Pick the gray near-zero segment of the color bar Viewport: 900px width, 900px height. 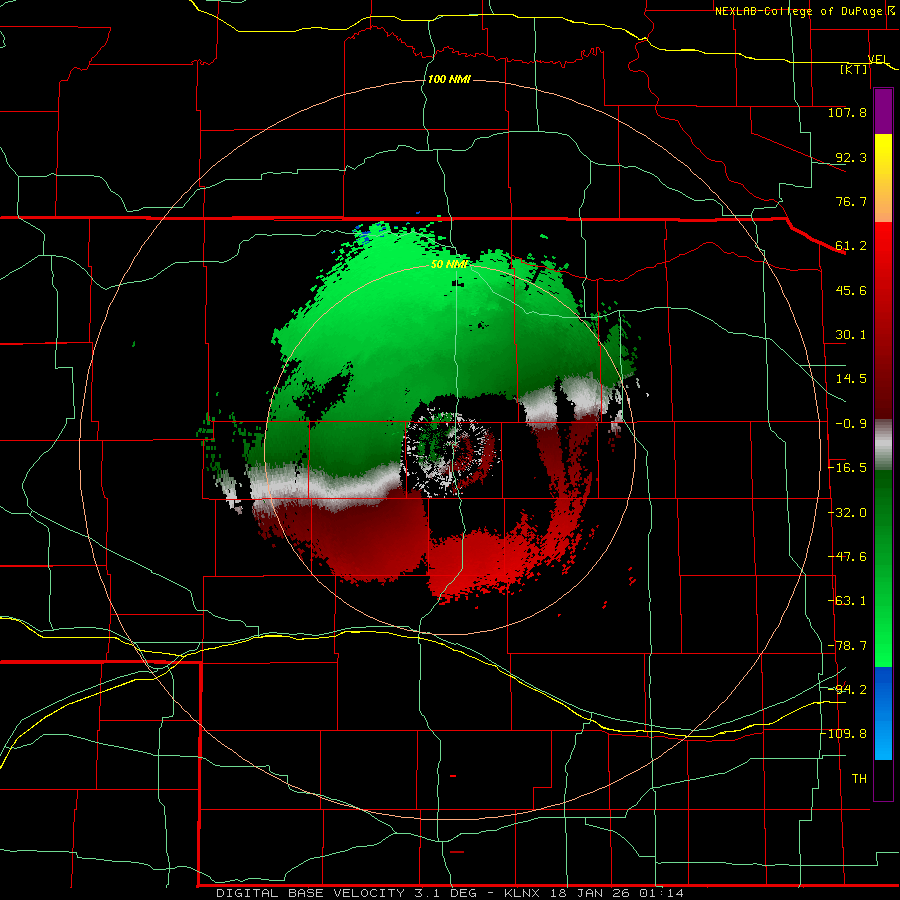pyautogui.click(x=883, y=445)
